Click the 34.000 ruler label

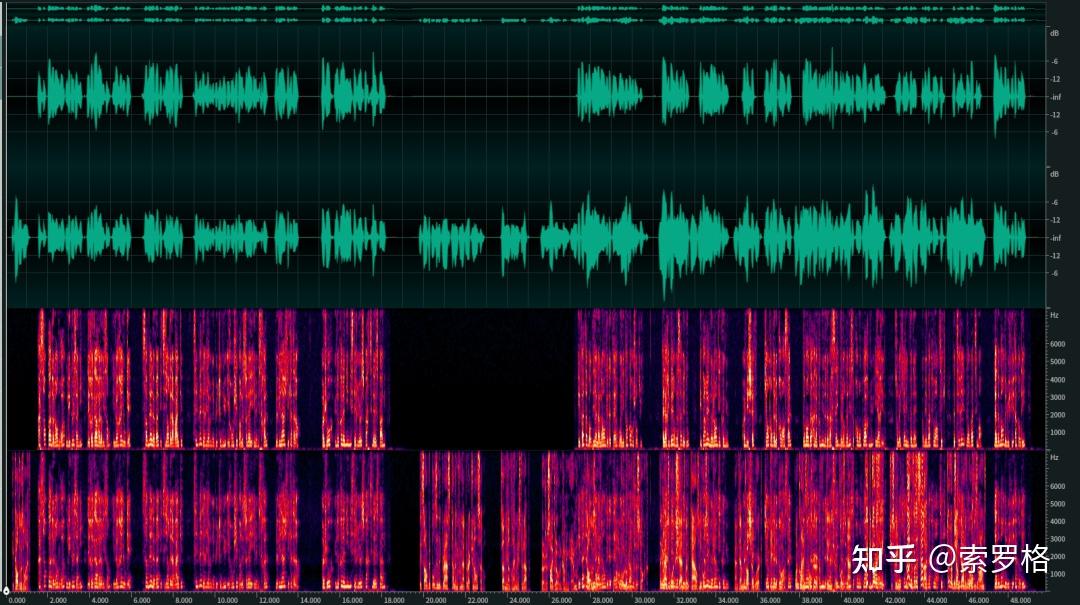[x=728, y=600]
